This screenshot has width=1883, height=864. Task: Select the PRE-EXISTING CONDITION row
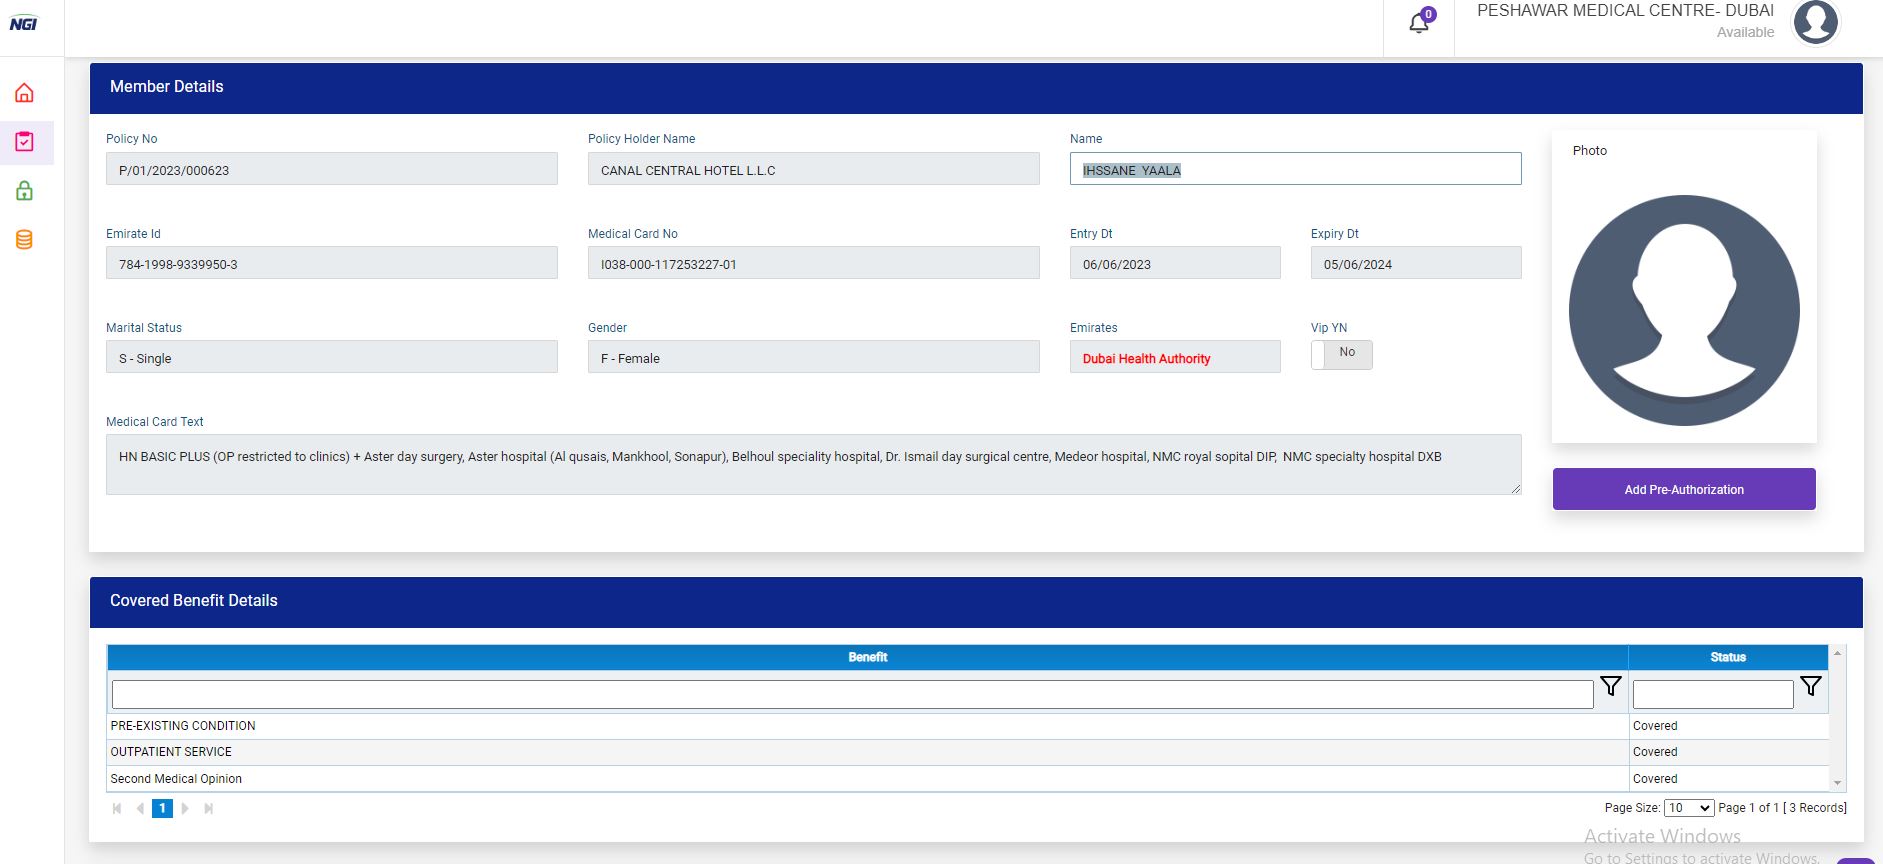click(x=968, y=726)
